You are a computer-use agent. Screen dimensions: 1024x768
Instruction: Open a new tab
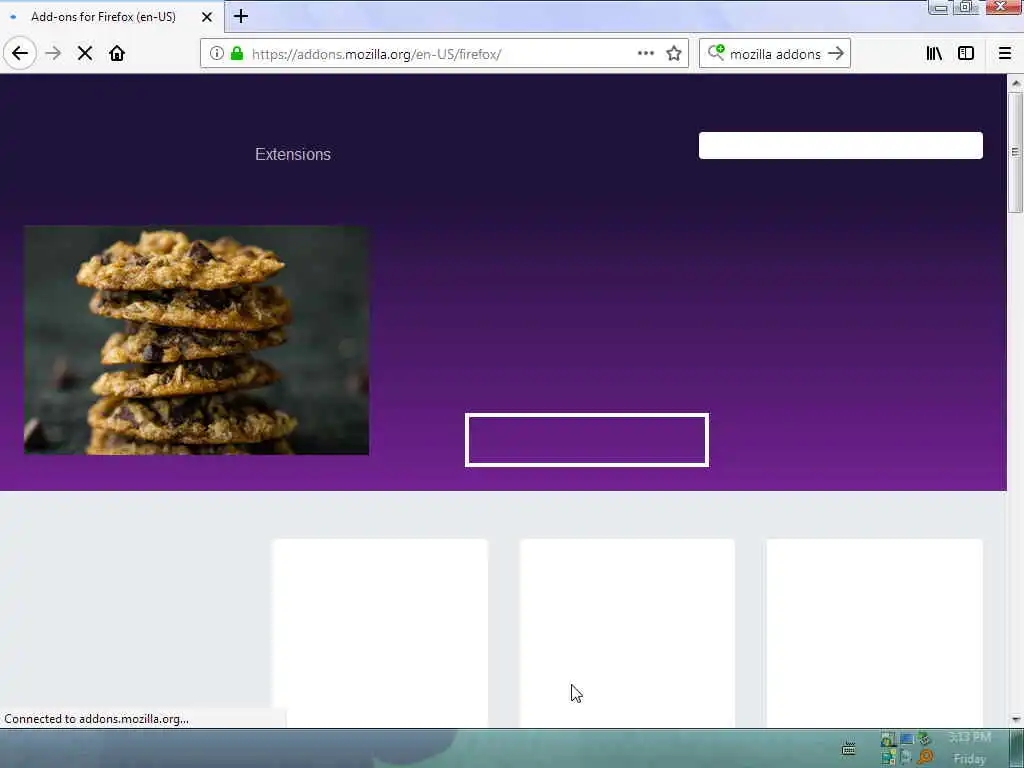click(241, 16)
